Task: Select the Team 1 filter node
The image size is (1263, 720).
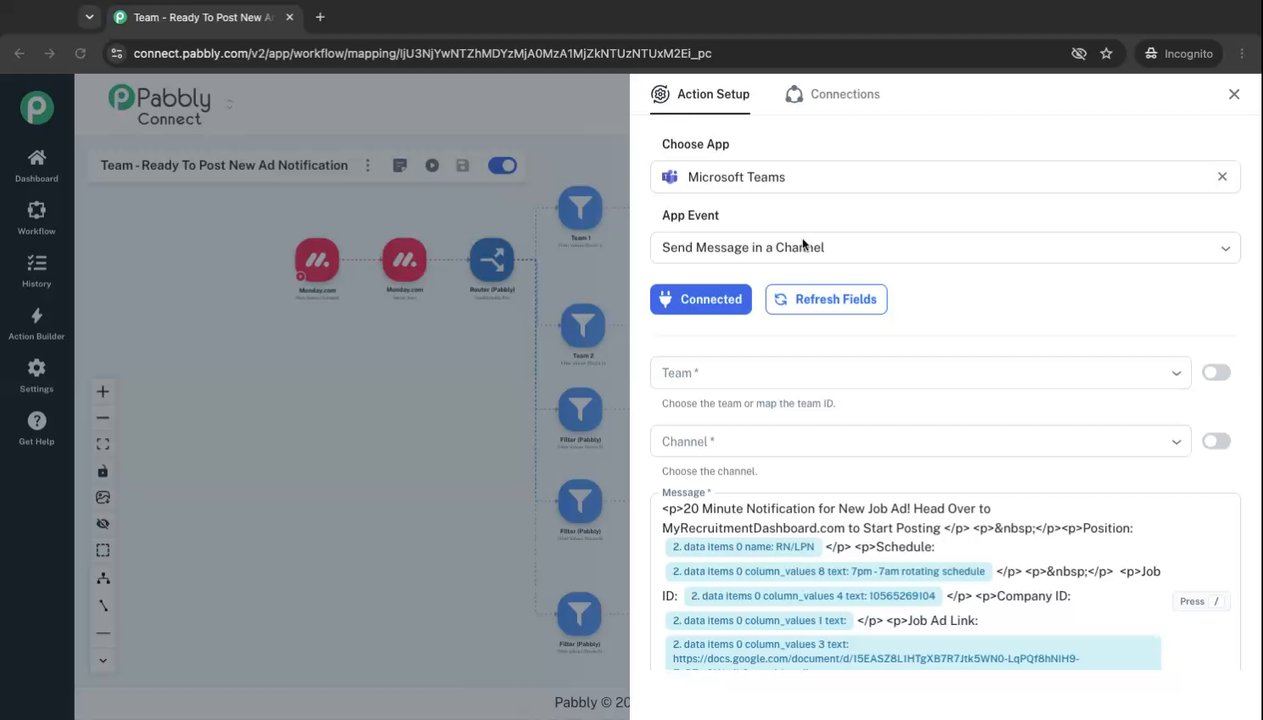Action: click(x=580, y=209)
